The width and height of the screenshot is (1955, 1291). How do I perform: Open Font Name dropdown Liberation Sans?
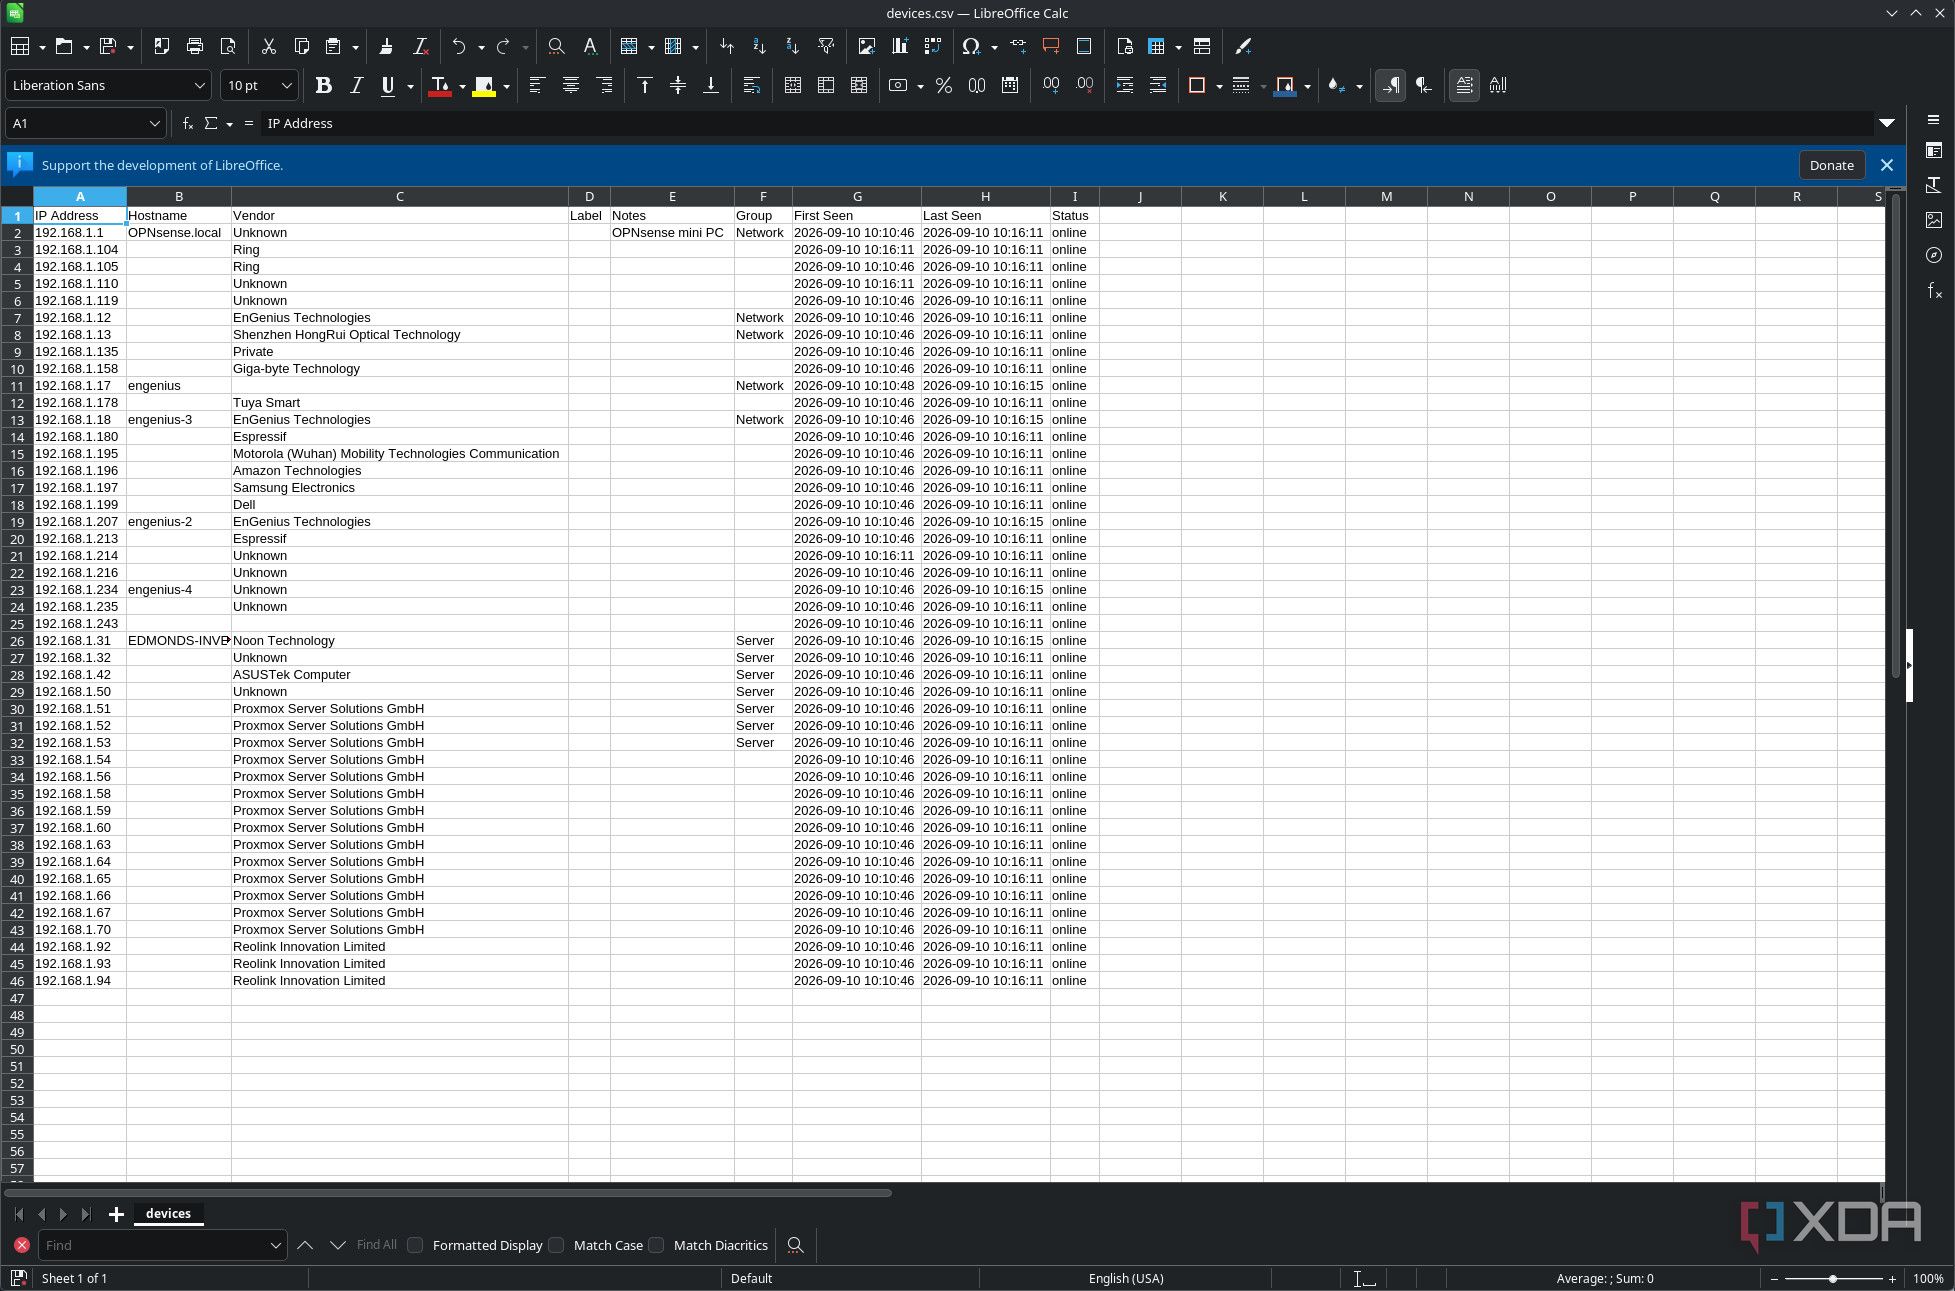[x=199, y=85]
